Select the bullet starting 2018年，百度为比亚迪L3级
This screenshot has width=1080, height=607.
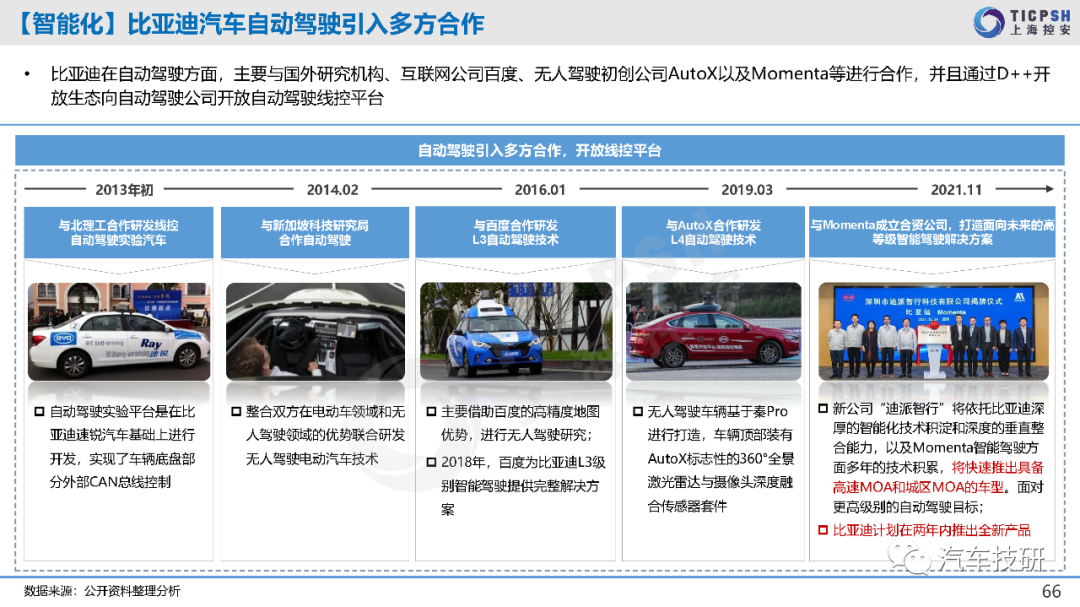(523, 485)
